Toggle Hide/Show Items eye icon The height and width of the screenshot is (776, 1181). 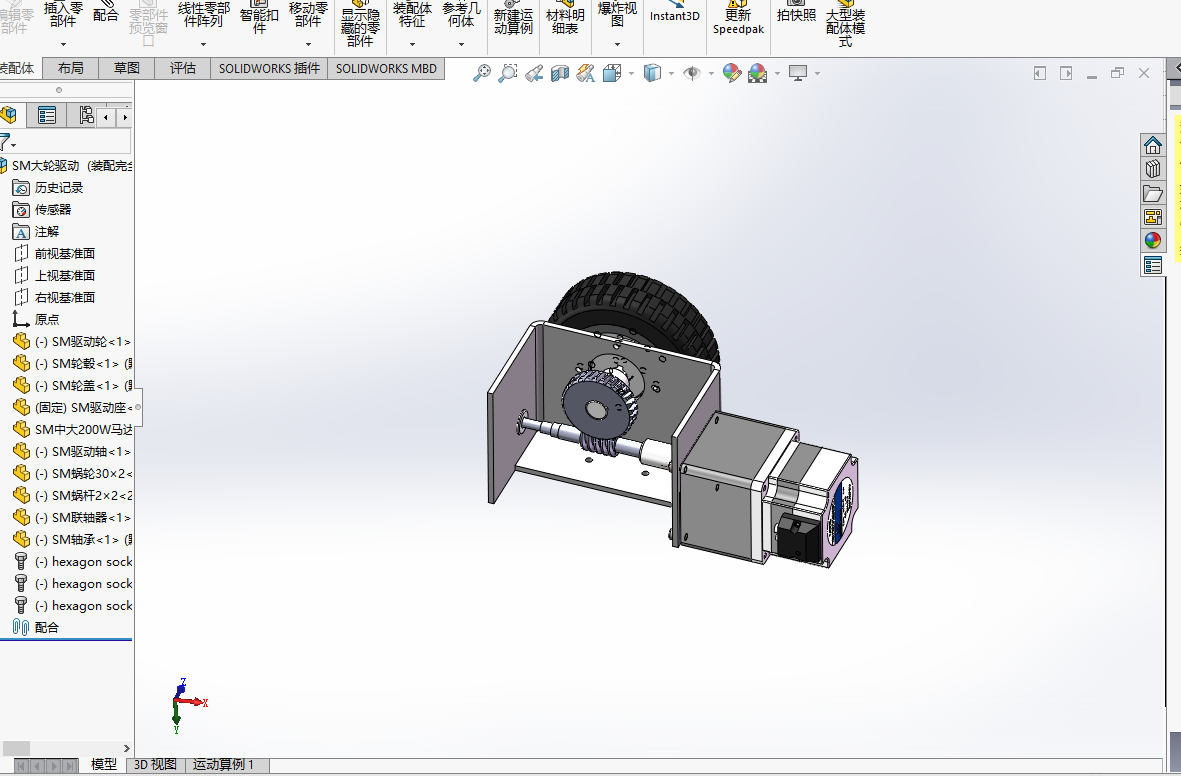click(x=691, y=73)
